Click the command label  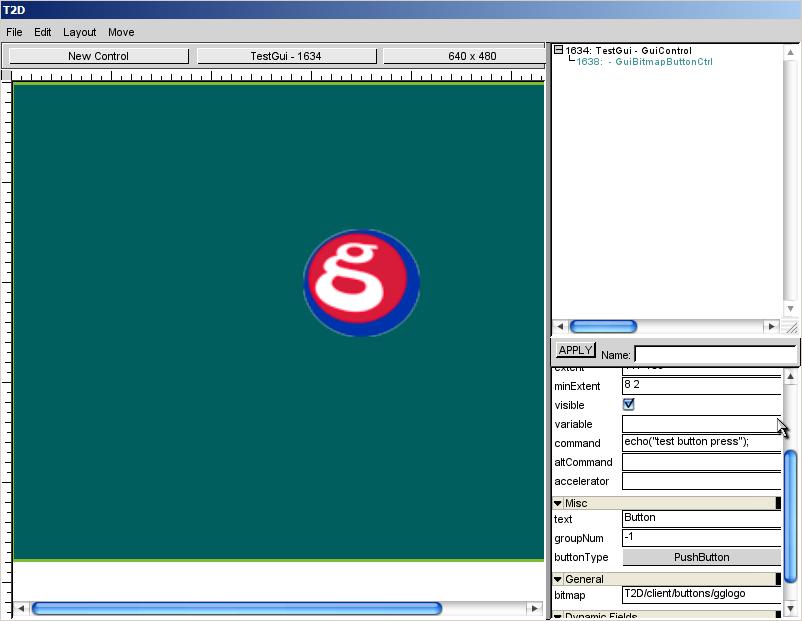pos(577,443)
